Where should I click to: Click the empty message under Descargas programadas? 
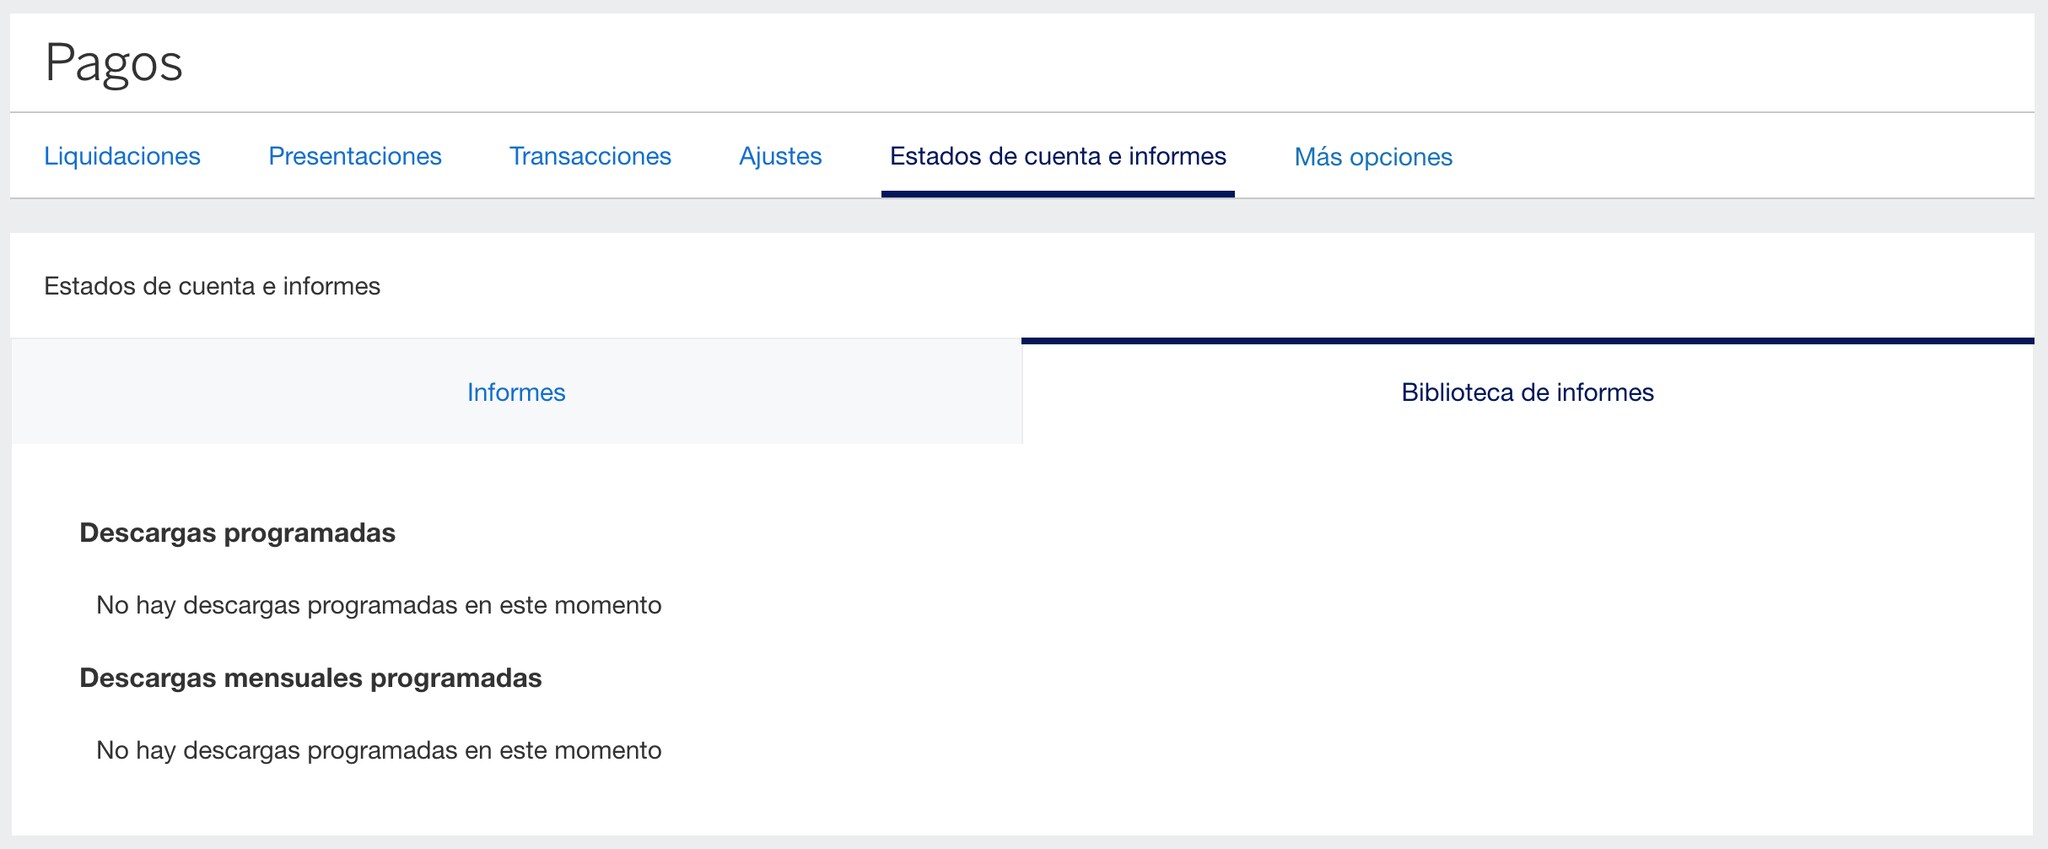(x=378, y=605)
